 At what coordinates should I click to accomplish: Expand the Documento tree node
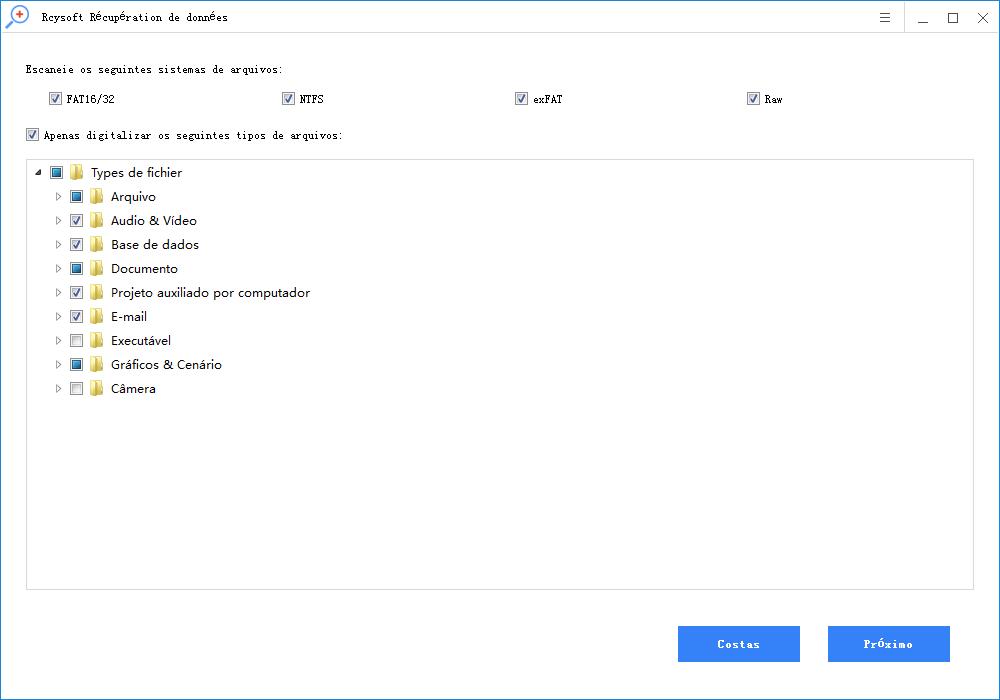click(58, 268)
